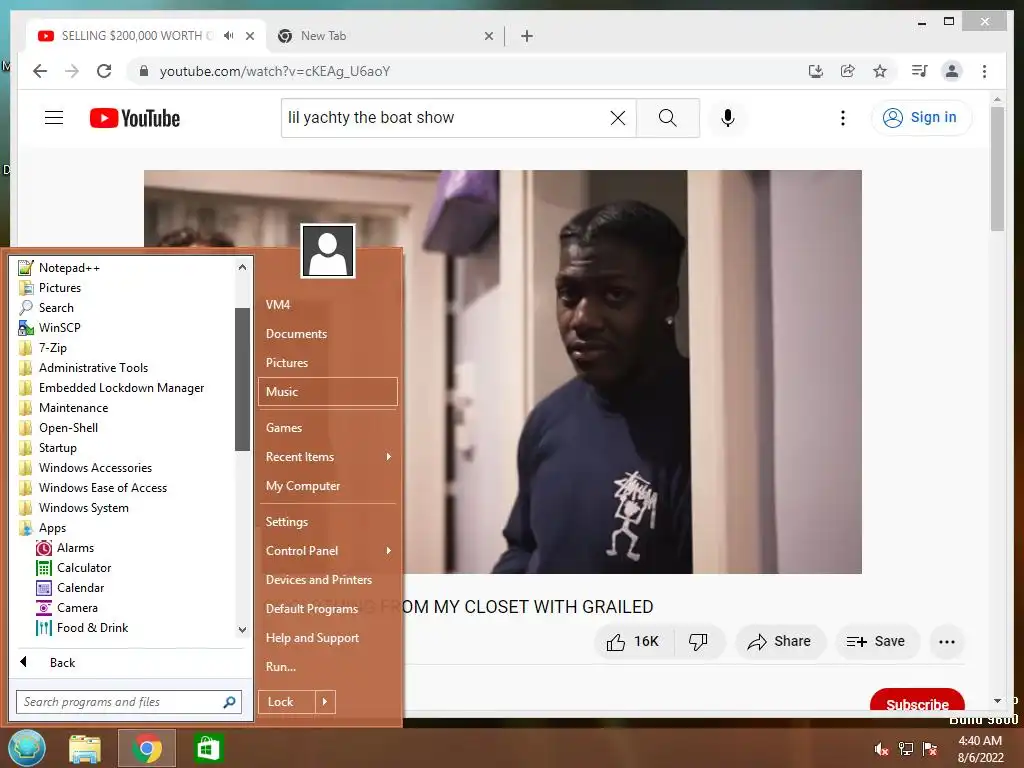This screenshot has width=1024, height=768.
Task: Save video to playlist
Action: tap(876, 641)
